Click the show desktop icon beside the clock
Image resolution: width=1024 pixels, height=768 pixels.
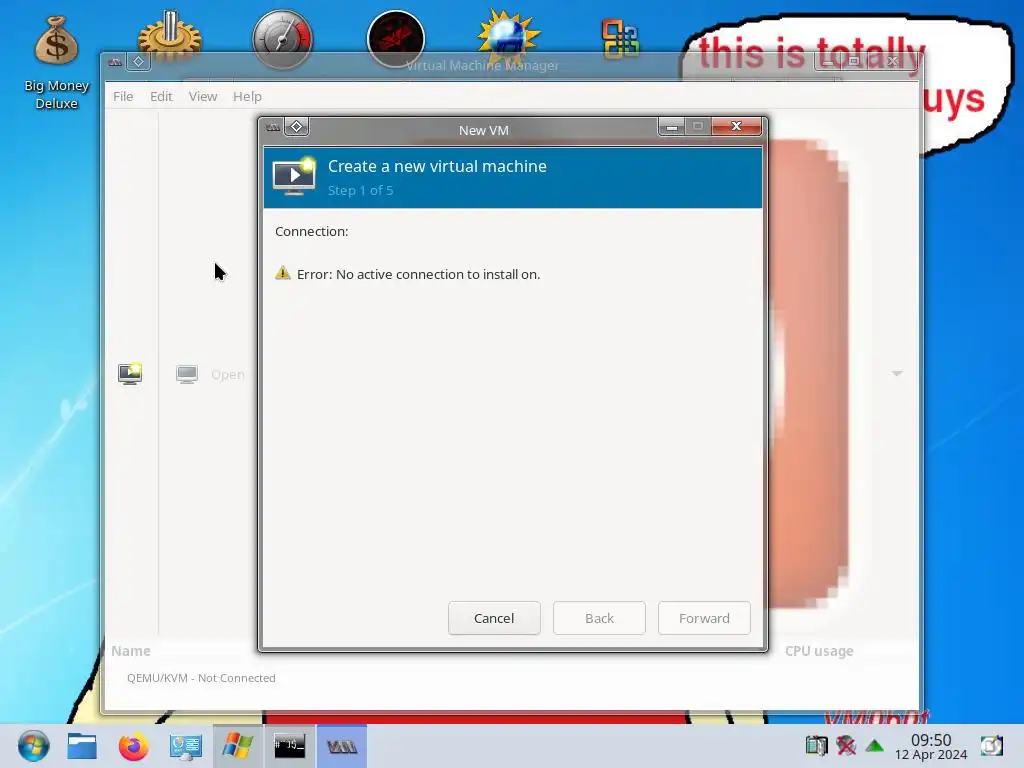tap(991, 746)
